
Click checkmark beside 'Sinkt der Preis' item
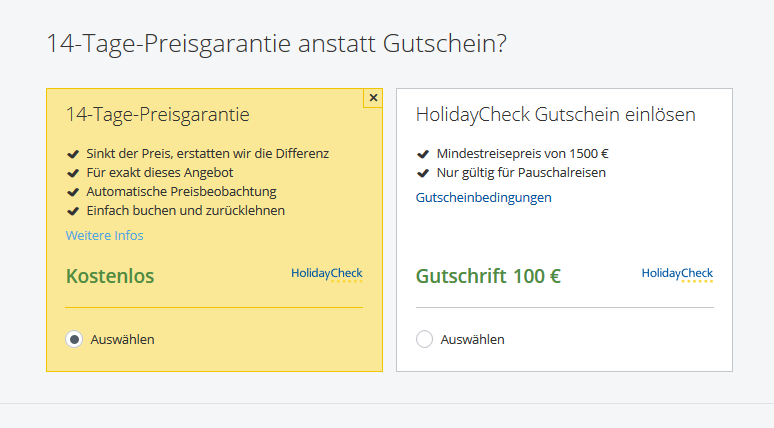click(73, 154)
